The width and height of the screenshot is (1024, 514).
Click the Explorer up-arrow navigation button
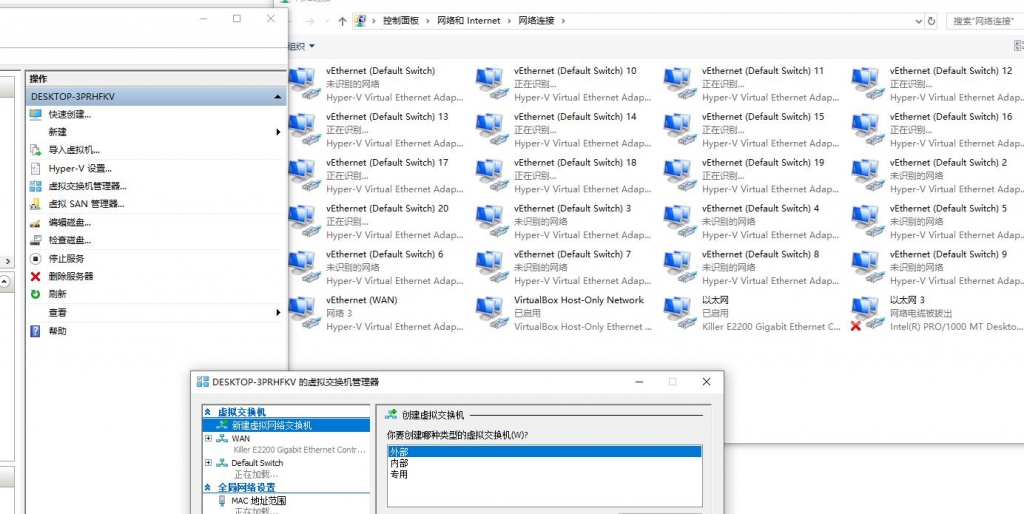pos(342,21)
